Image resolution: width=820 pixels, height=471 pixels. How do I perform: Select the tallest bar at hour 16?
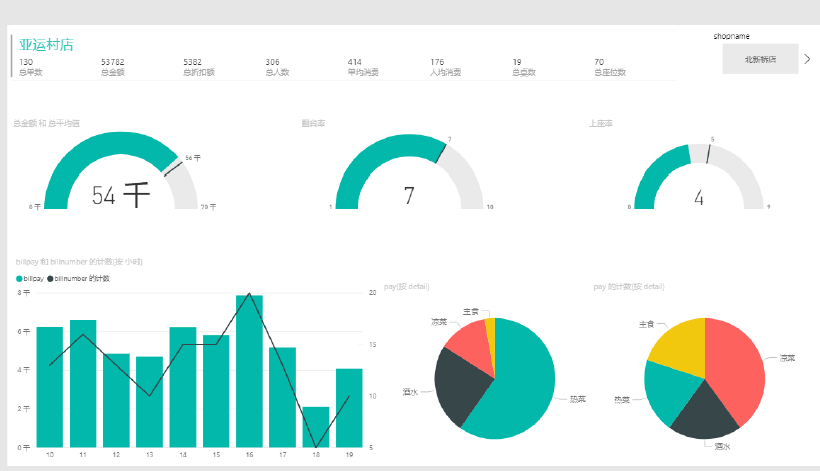tap(249, 371)
